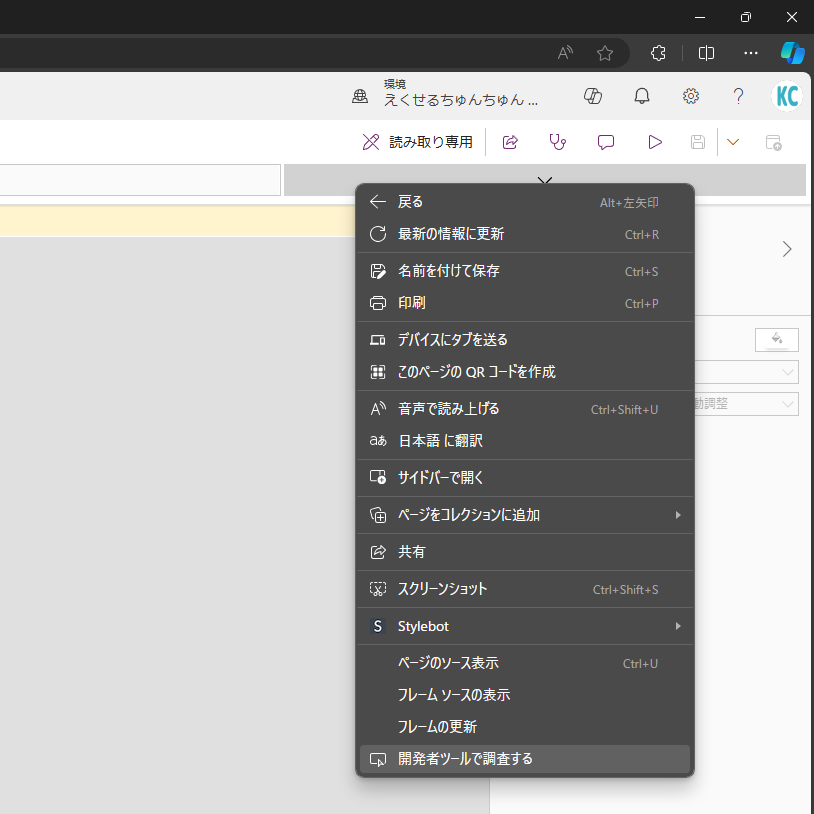Choose スクリーンショット menu item

[x=525, y=589]
